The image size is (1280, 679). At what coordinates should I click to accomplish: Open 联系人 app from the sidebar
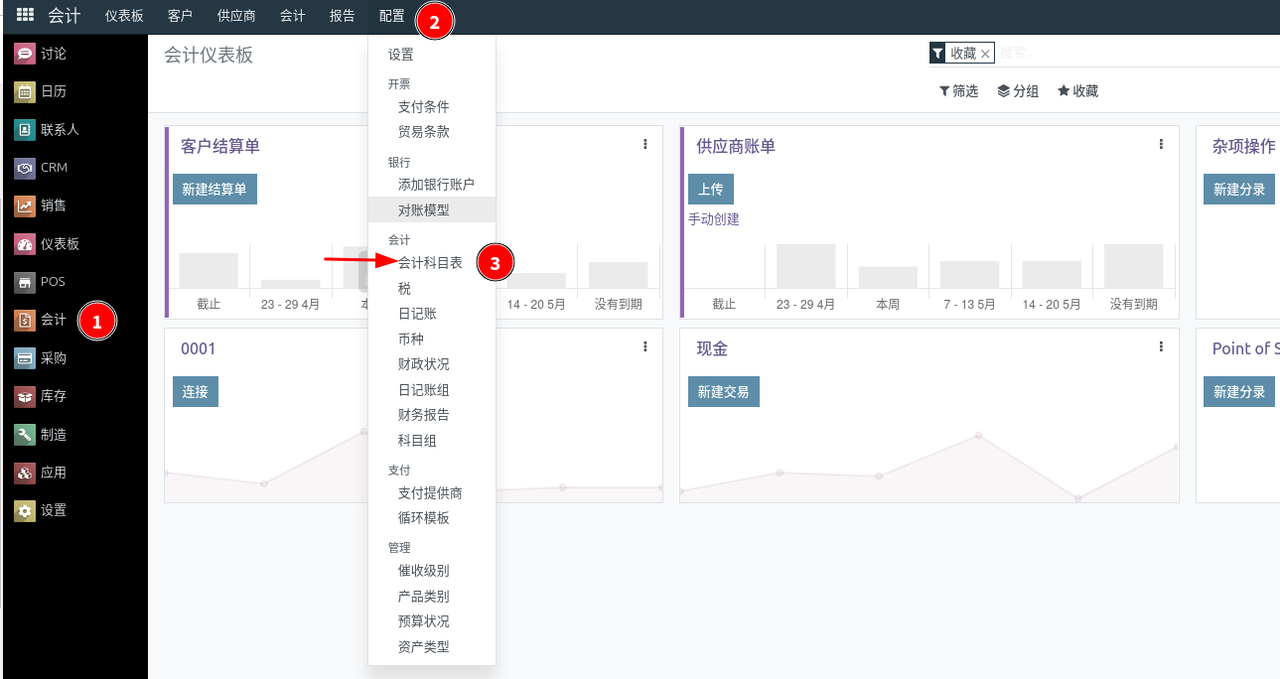point(47,130)
